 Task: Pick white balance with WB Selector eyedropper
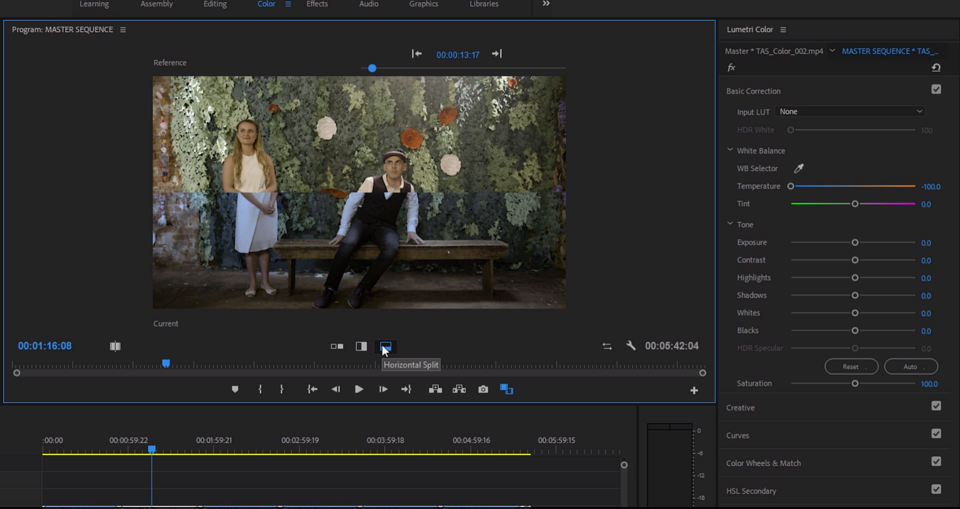click(x=798, y=168)
